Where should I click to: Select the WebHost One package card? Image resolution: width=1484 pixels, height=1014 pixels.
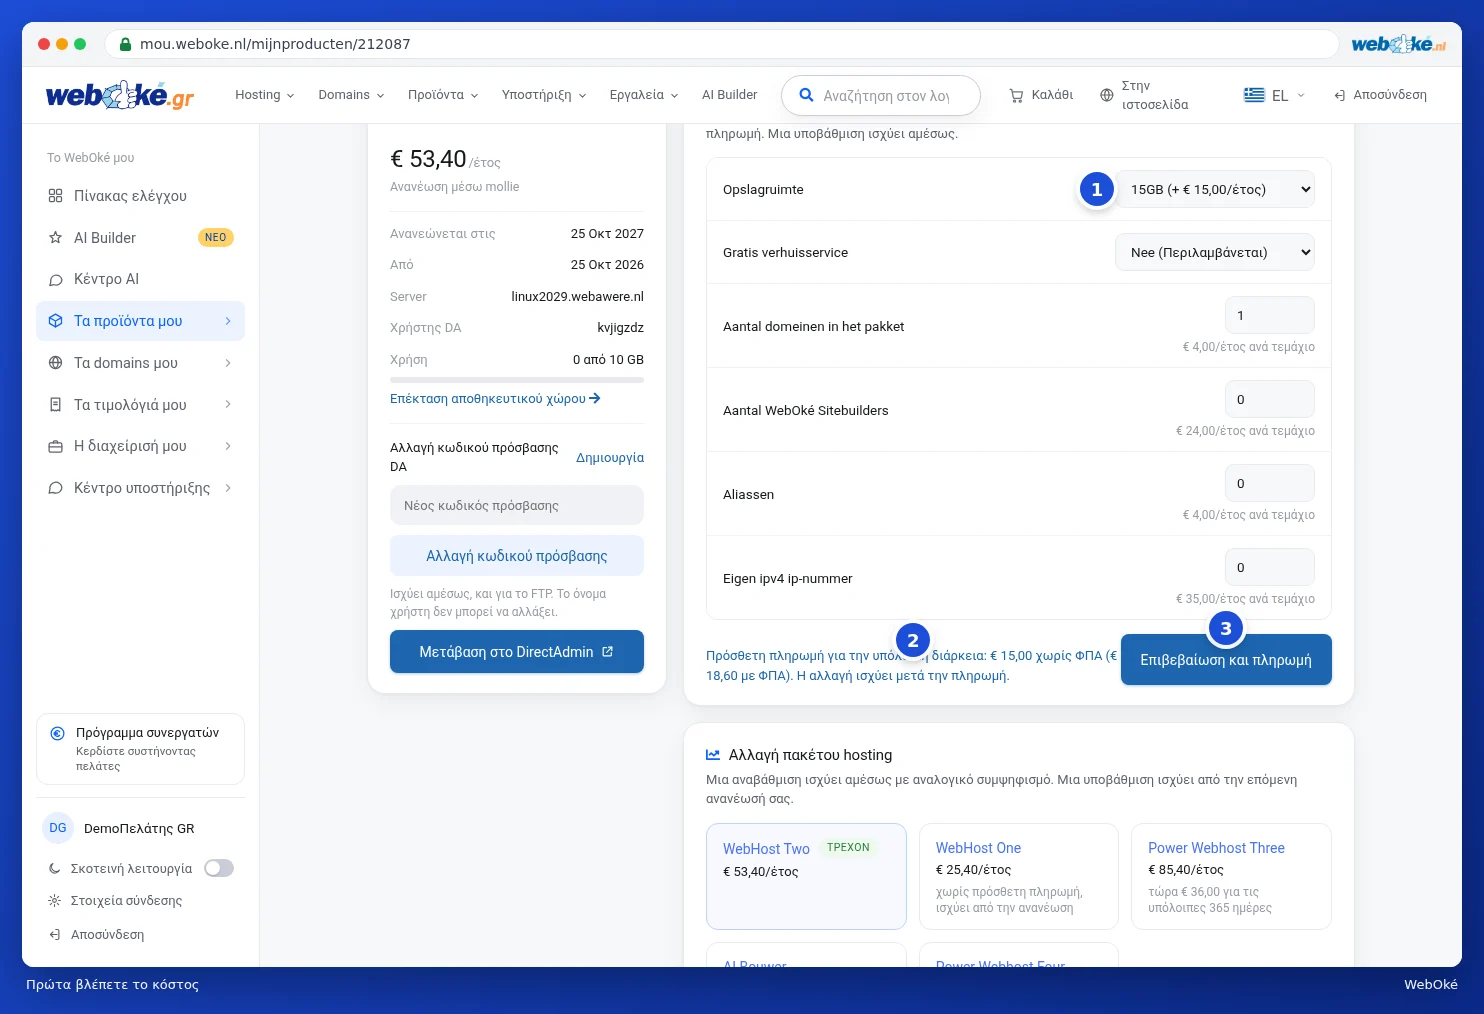tap(1018, 876)
